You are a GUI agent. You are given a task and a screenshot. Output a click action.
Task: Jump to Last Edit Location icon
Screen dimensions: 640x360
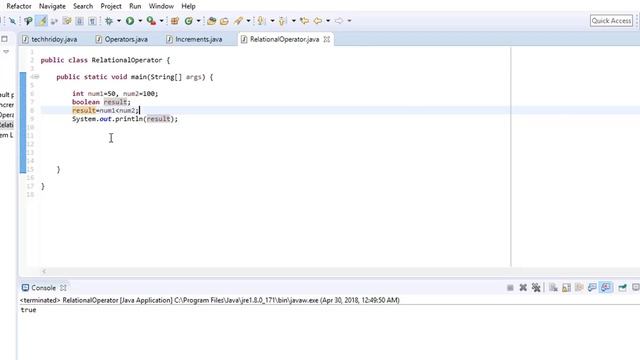click(304, 21)
